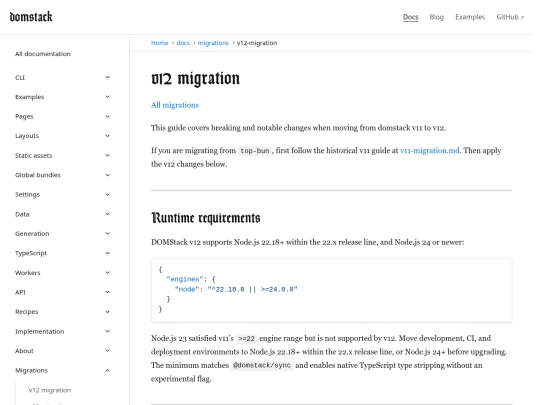Click the Settings sidebar label

[27, 195]
